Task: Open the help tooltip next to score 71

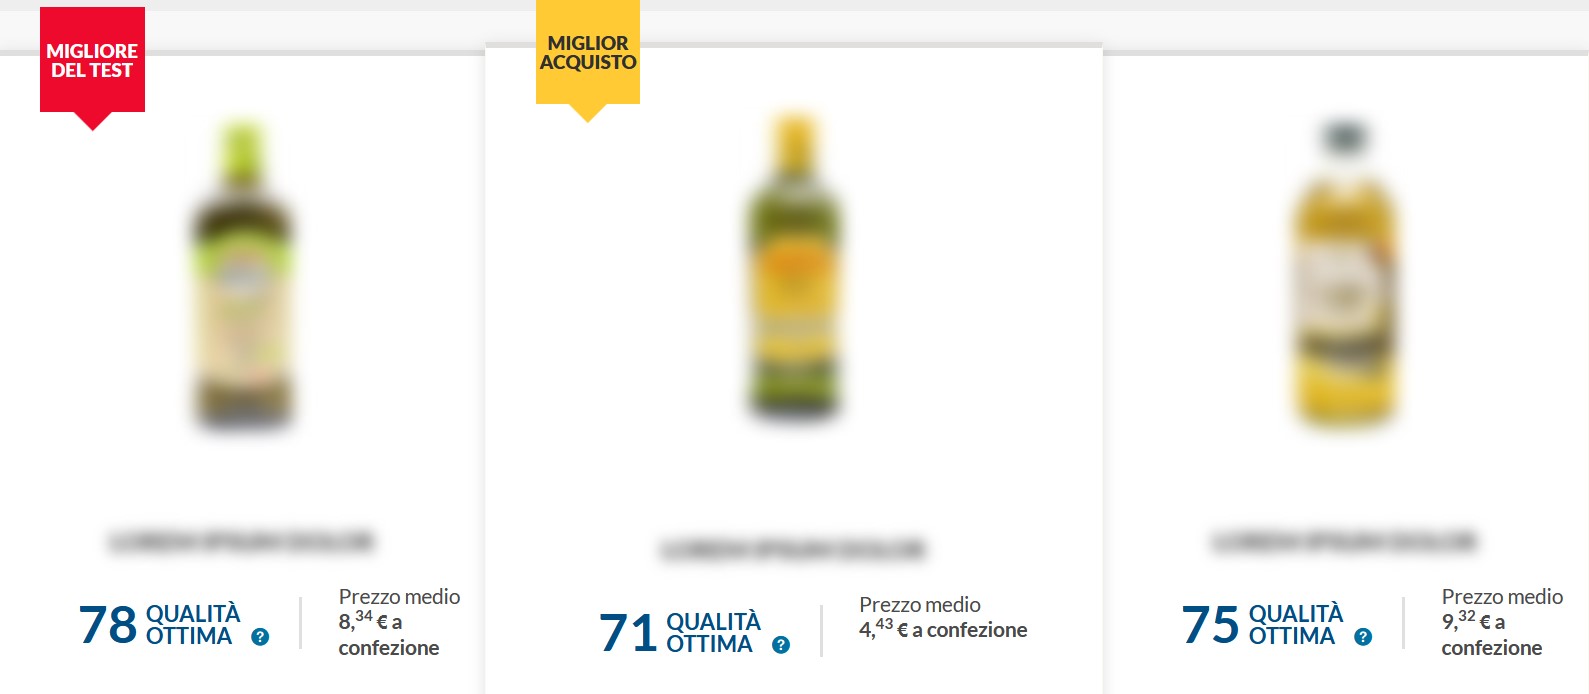Action: click(781, 645)
